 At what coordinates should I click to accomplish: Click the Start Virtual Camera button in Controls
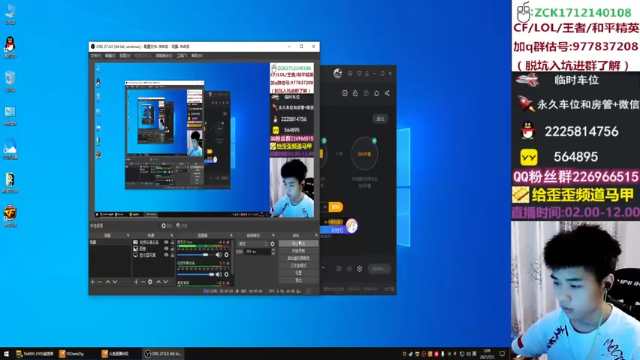[298, 258]
